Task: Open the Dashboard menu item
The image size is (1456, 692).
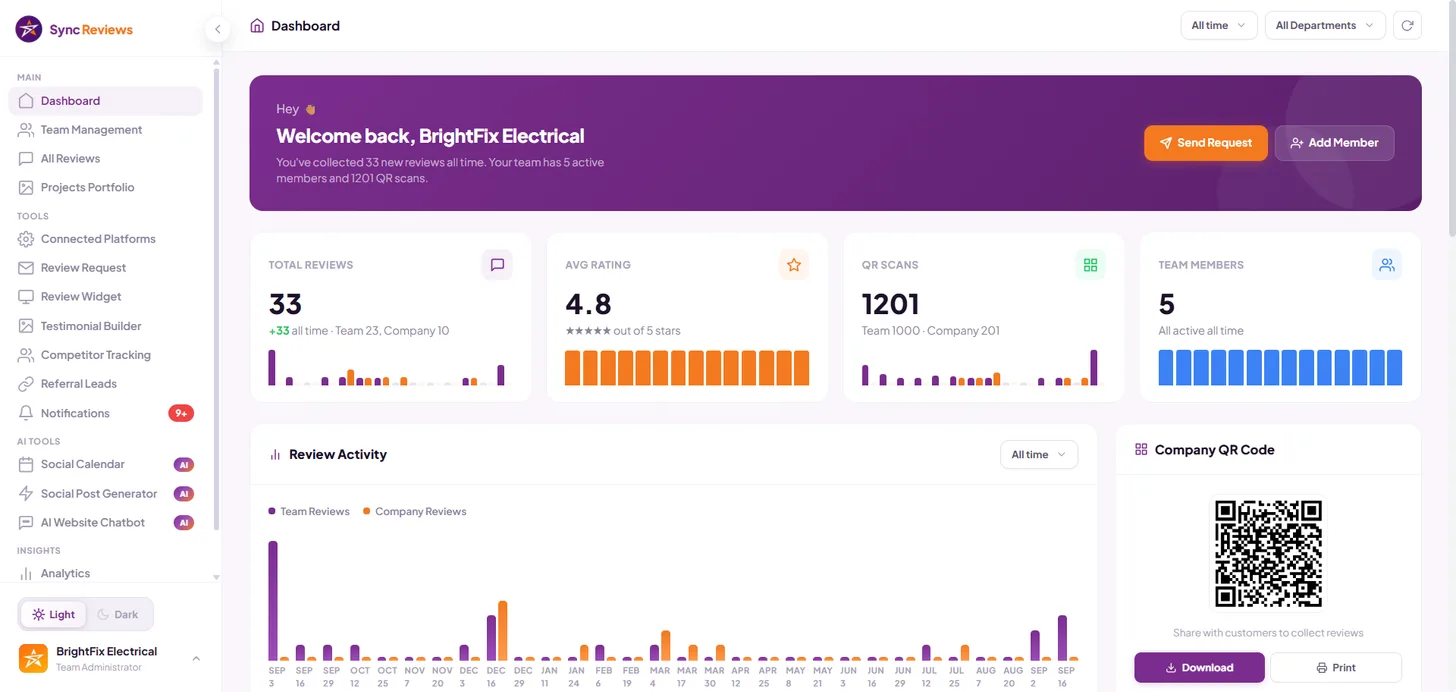Action: point(105,101)
